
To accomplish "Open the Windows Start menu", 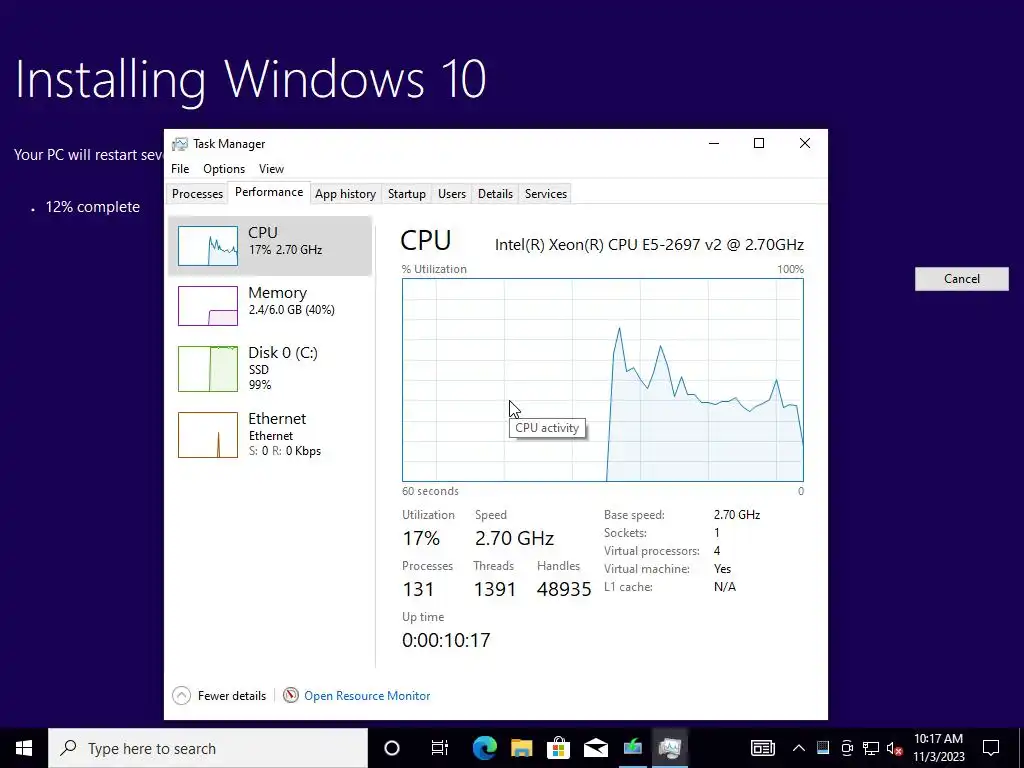I will point(24,748).
